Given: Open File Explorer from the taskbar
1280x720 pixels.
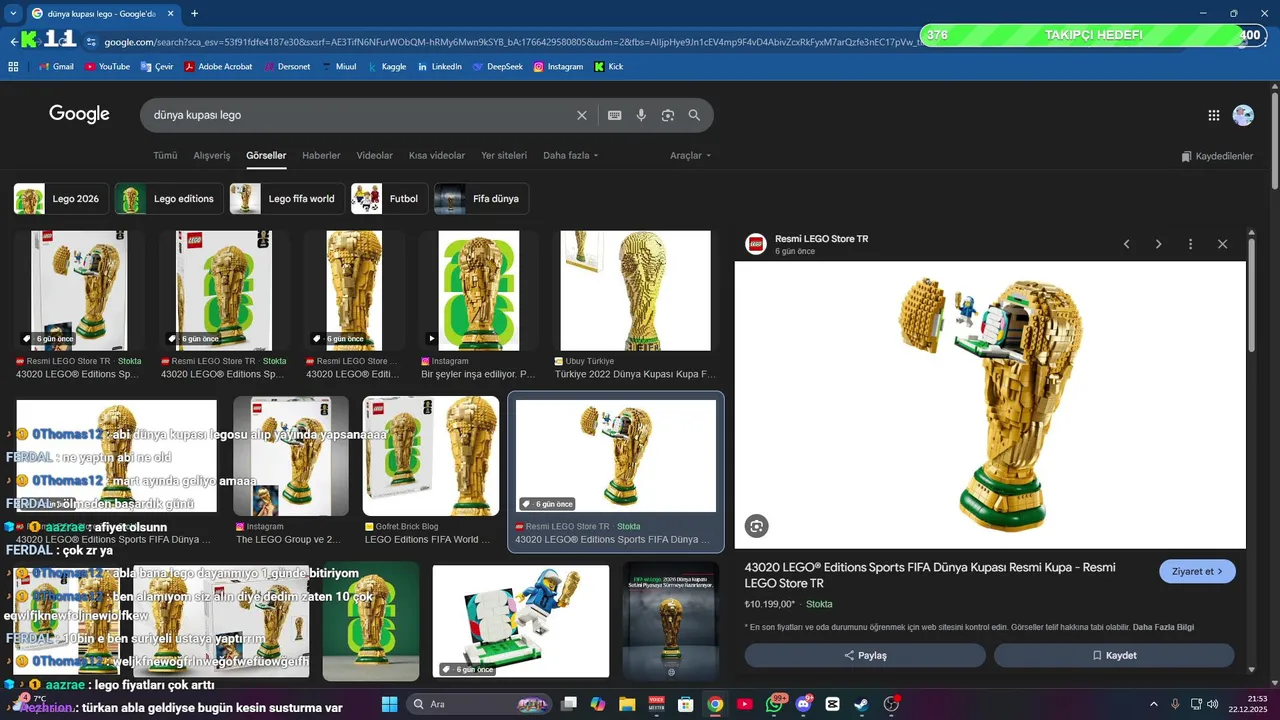Looking at the screenshot, I should [x=627, y=704].
